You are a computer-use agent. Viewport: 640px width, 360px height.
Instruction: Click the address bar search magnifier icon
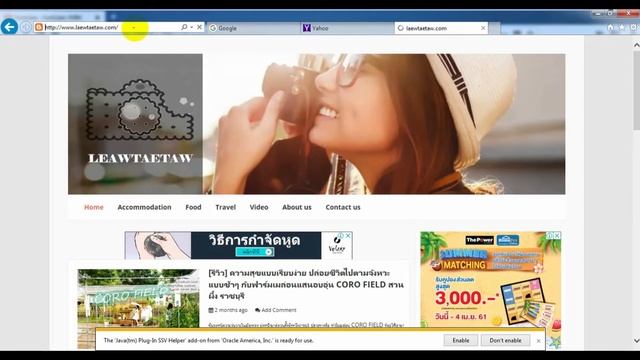pyautogui.click(x=184, y=27)
